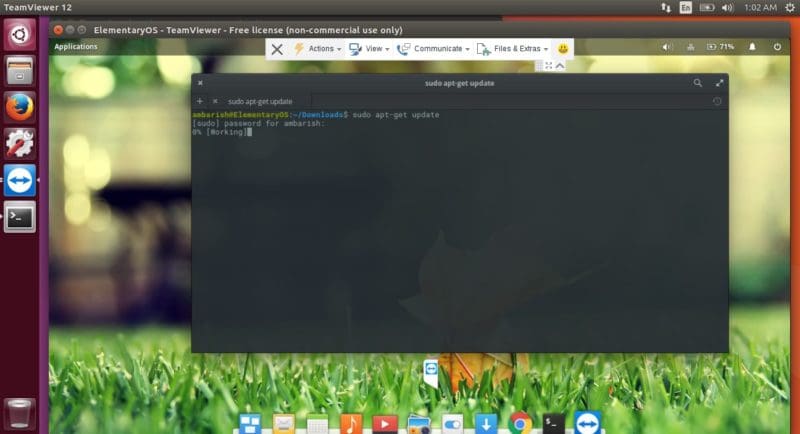This screenshot has height=434, width=800.
Task: Open Ubuntu Dash from the launcher
Action: pos(19,35)
